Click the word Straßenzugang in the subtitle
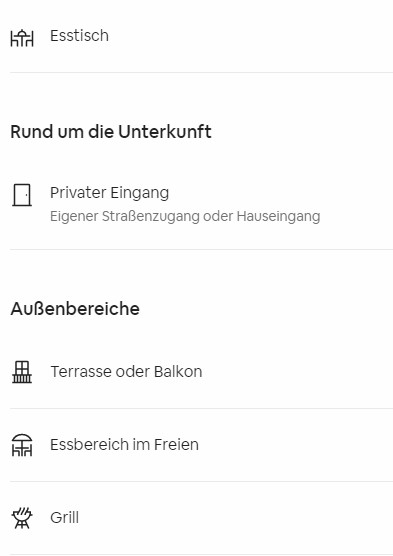 (x=151, y=216)
